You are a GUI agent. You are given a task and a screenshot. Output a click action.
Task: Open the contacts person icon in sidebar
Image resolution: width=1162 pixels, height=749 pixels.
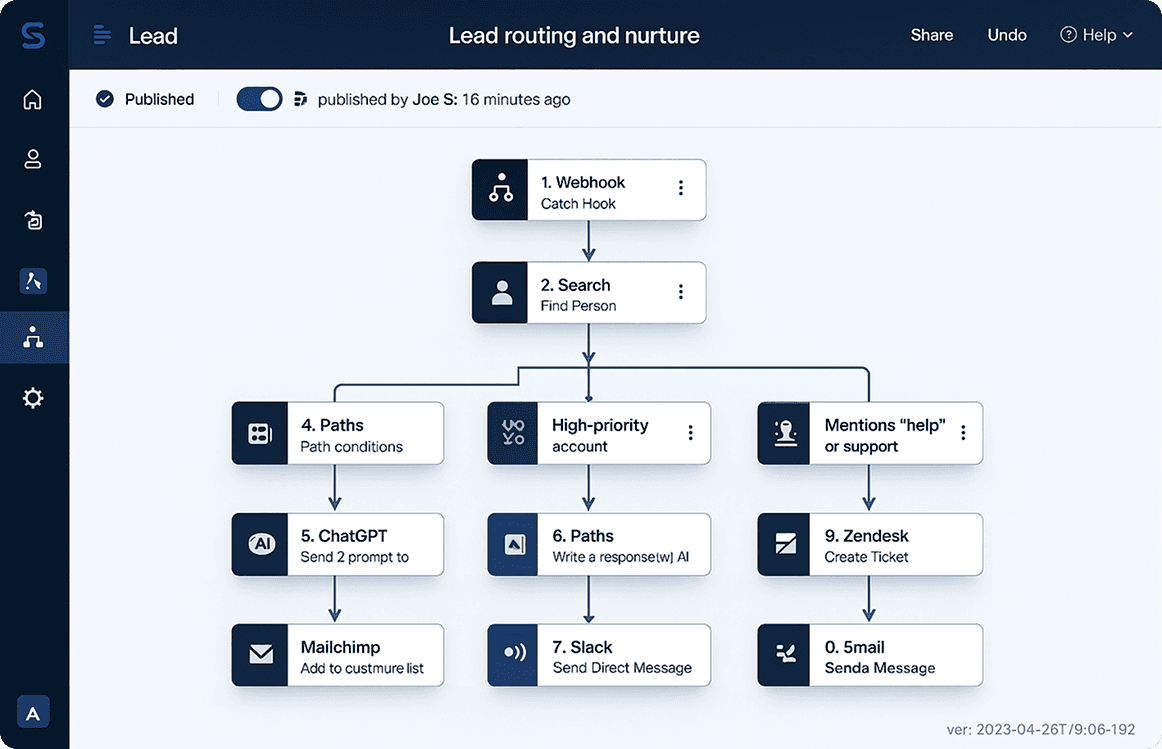coord(33,159)
